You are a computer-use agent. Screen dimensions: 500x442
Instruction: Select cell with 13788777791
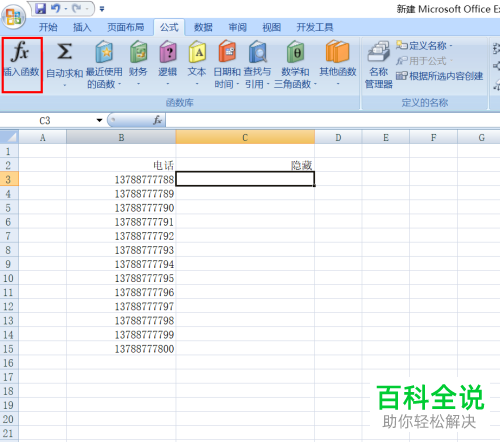point(121,222)
